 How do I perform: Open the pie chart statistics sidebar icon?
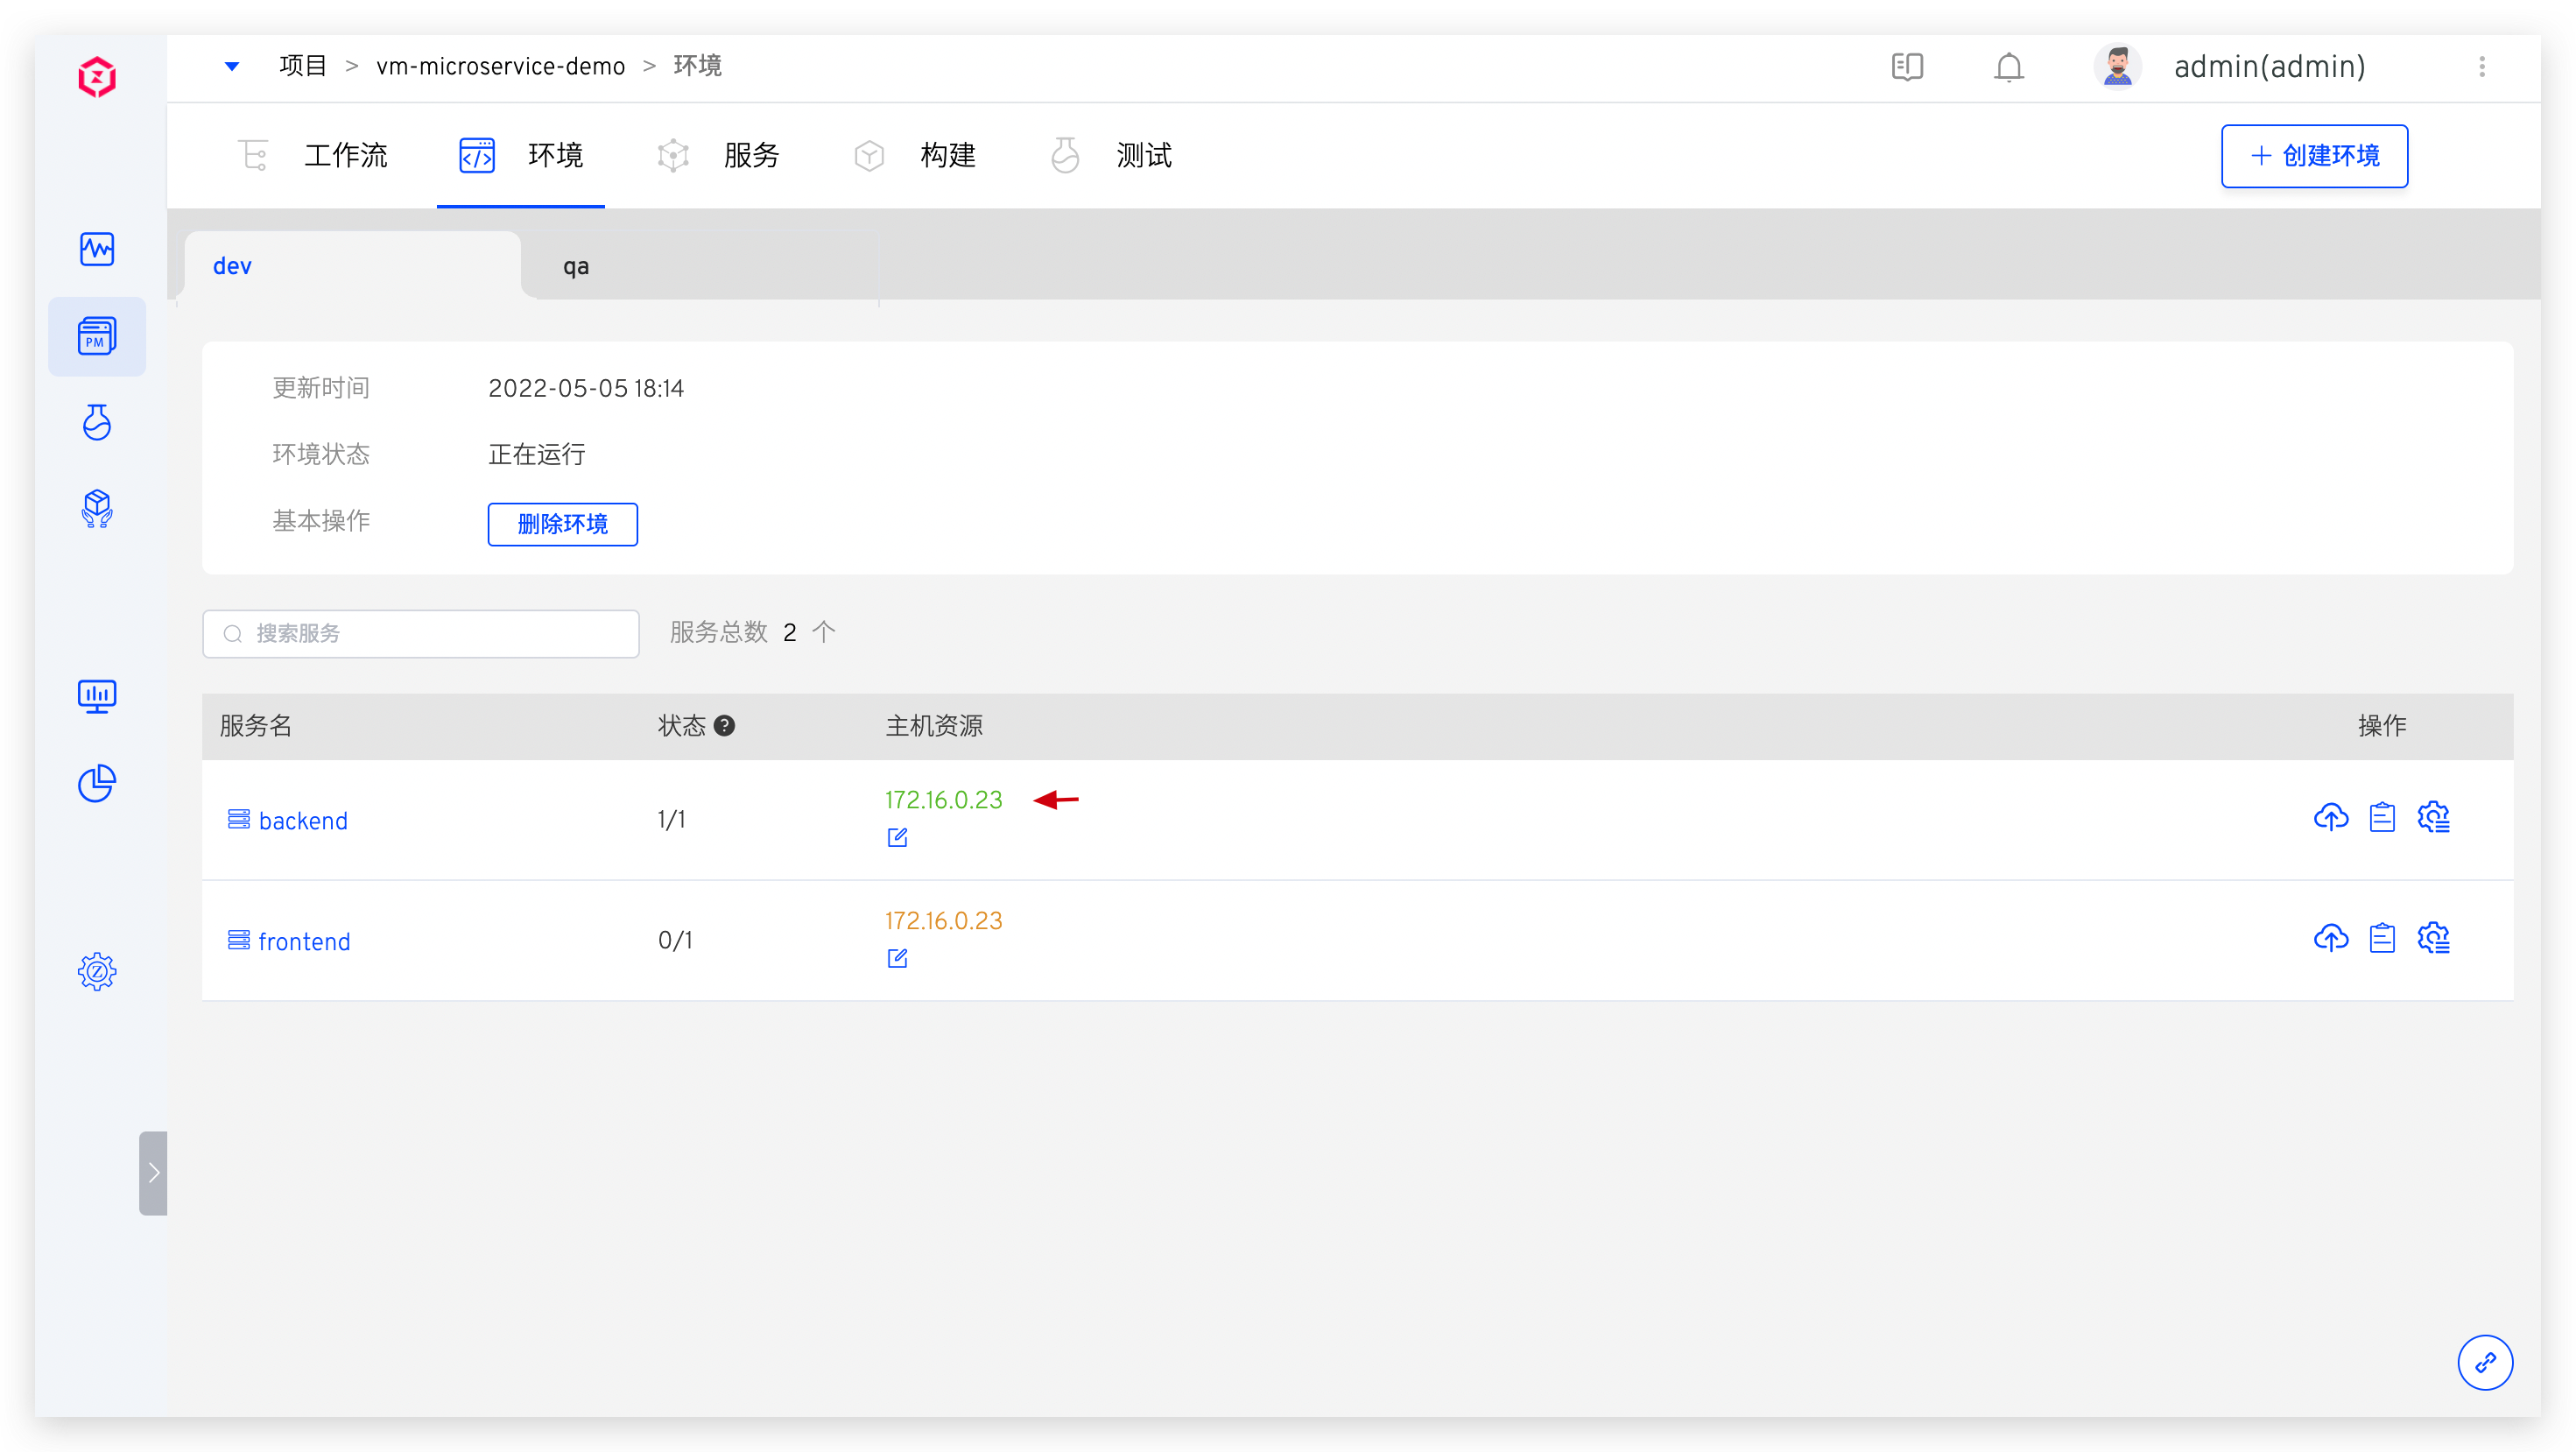point(97,783)
